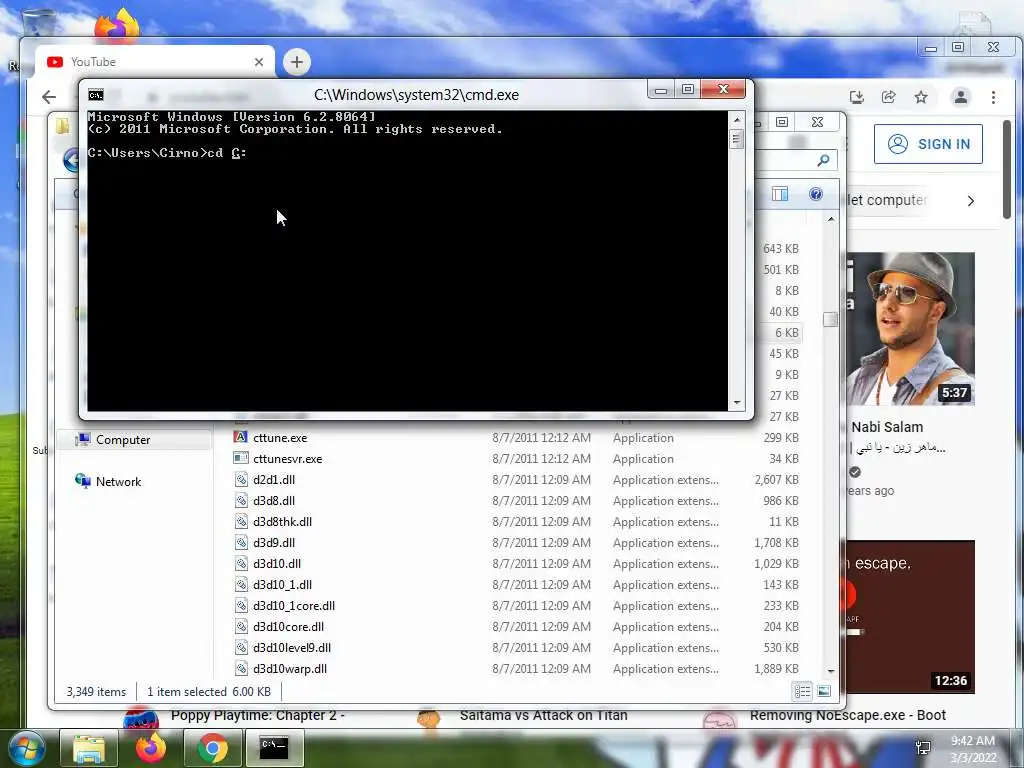1024x768 pixels.
Task: Open the Saitama vs Attack on Titan video title
Action: point(543,715)
